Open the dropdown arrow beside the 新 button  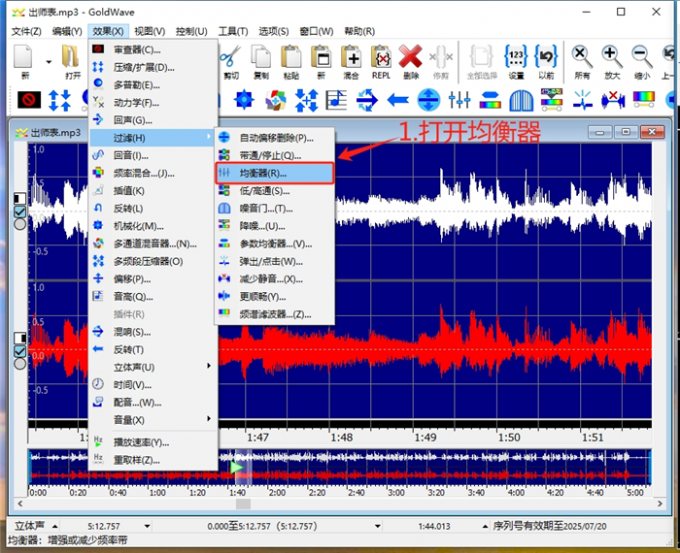coord(49,62)
